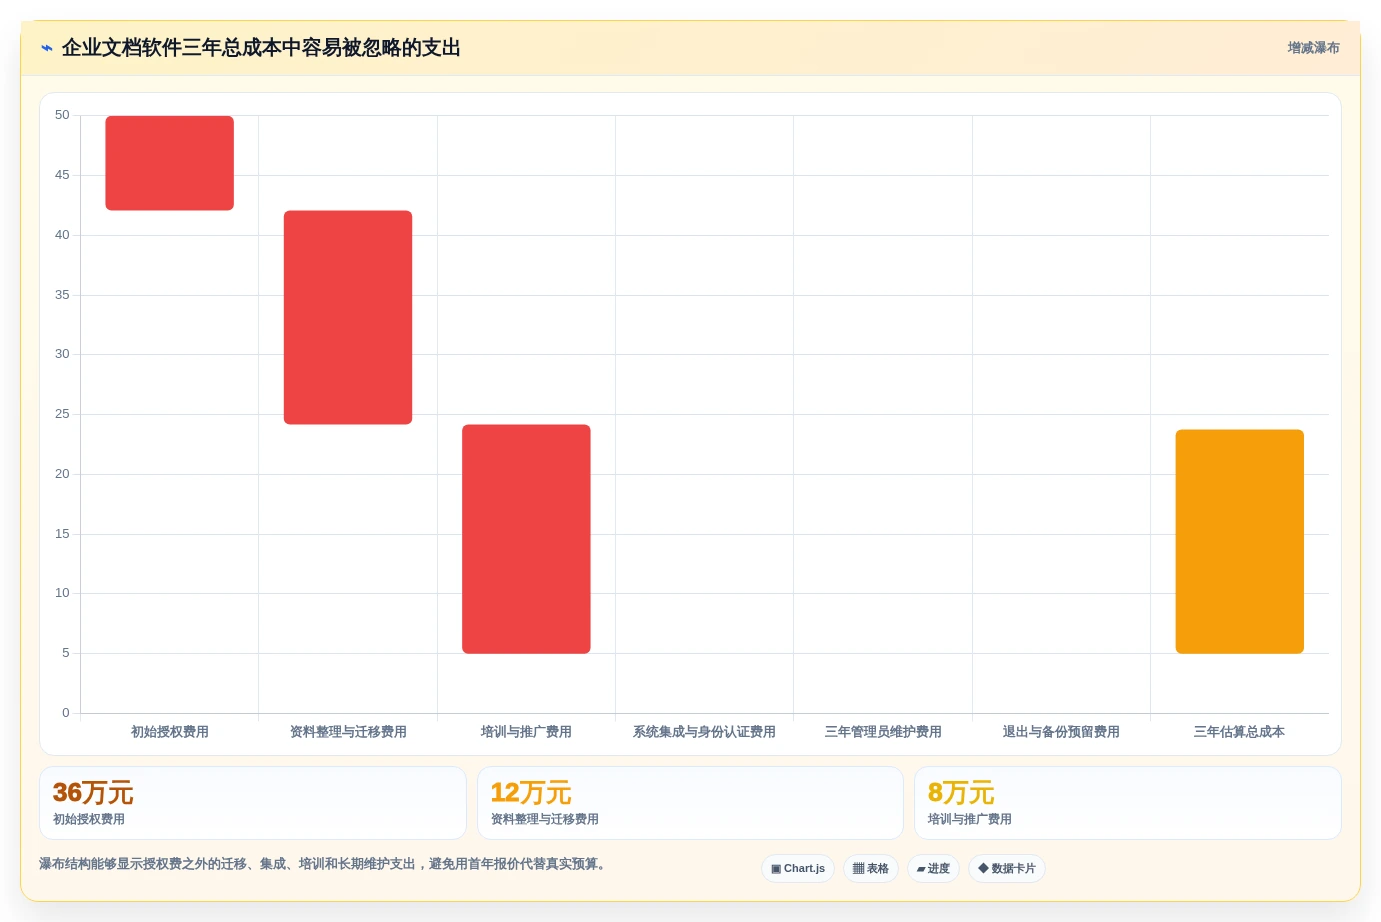Screen dimensions: 1381x922
Task: Click the y-axis value 25
Action: [62, 414]
